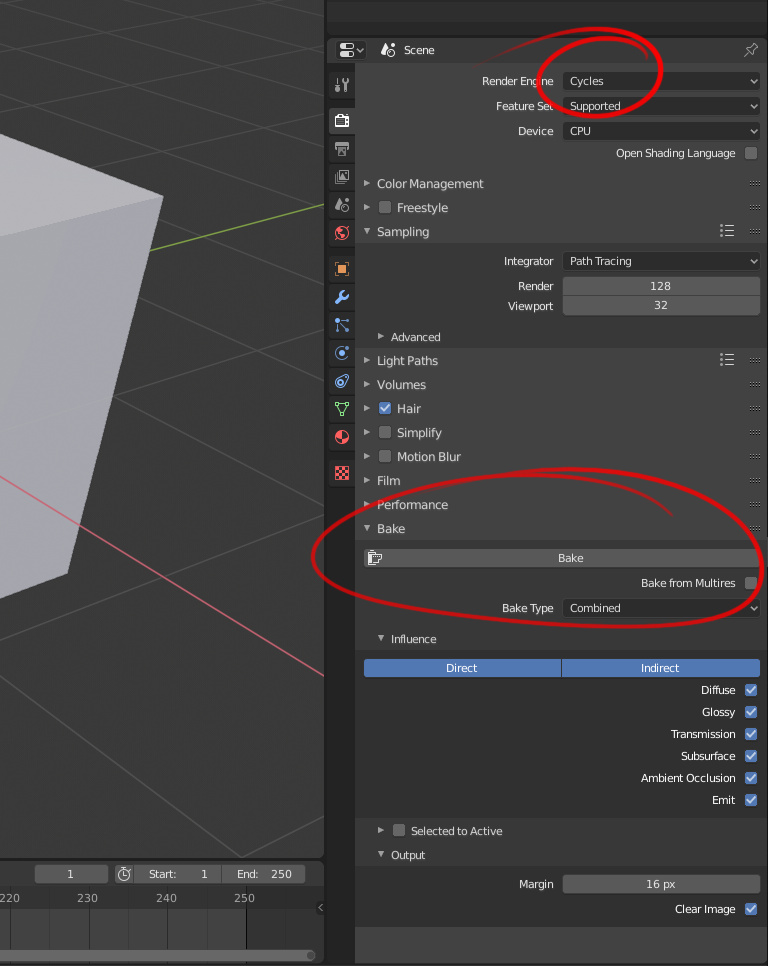
Task: Click the End frame 250 field
Action: pyautogui.click(x=264, y=874)
